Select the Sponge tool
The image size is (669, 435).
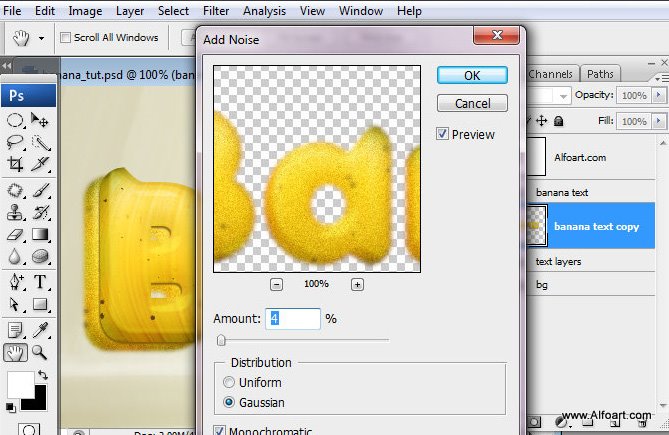[x=40, y=256]
